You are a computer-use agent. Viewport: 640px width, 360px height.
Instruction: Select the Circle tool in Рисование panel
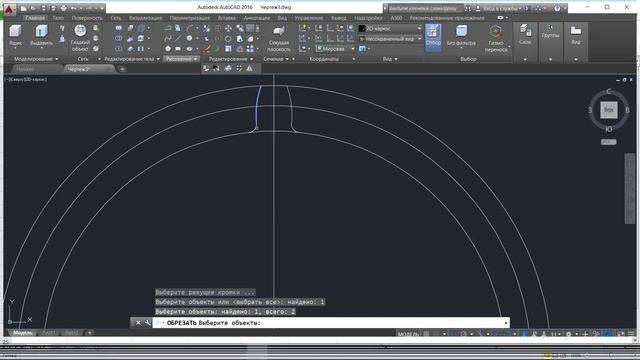[x=189, y=38]
